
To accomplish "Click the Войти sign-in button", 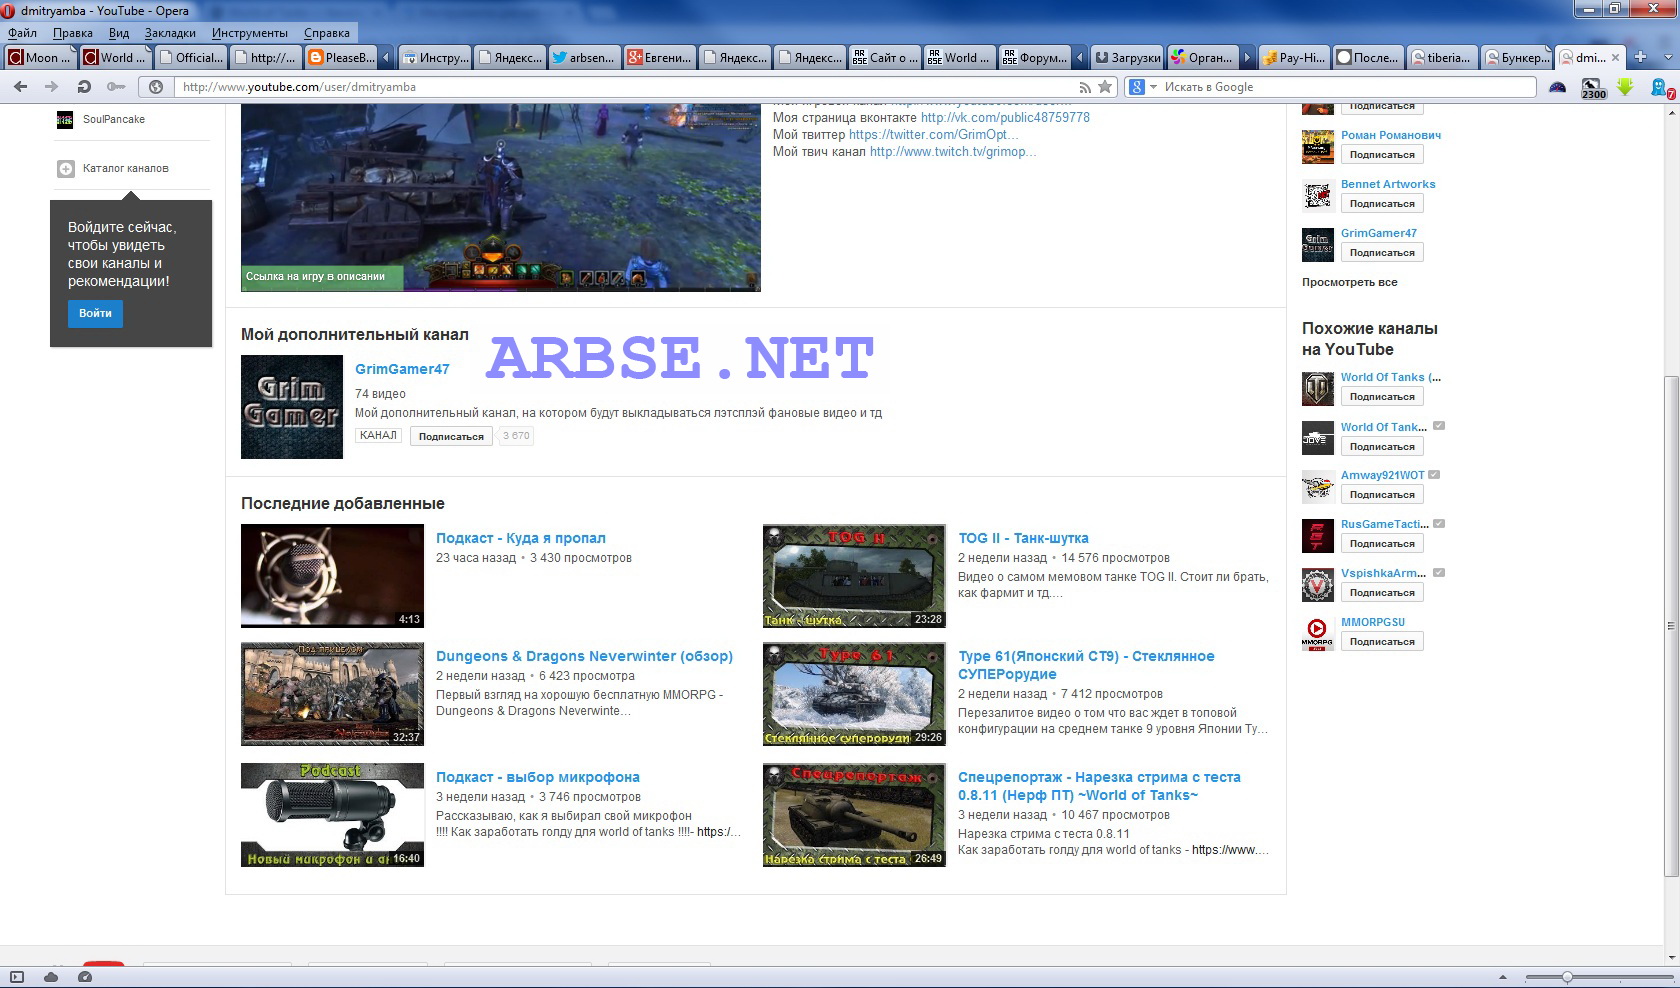I will click(x=96, y=313).
